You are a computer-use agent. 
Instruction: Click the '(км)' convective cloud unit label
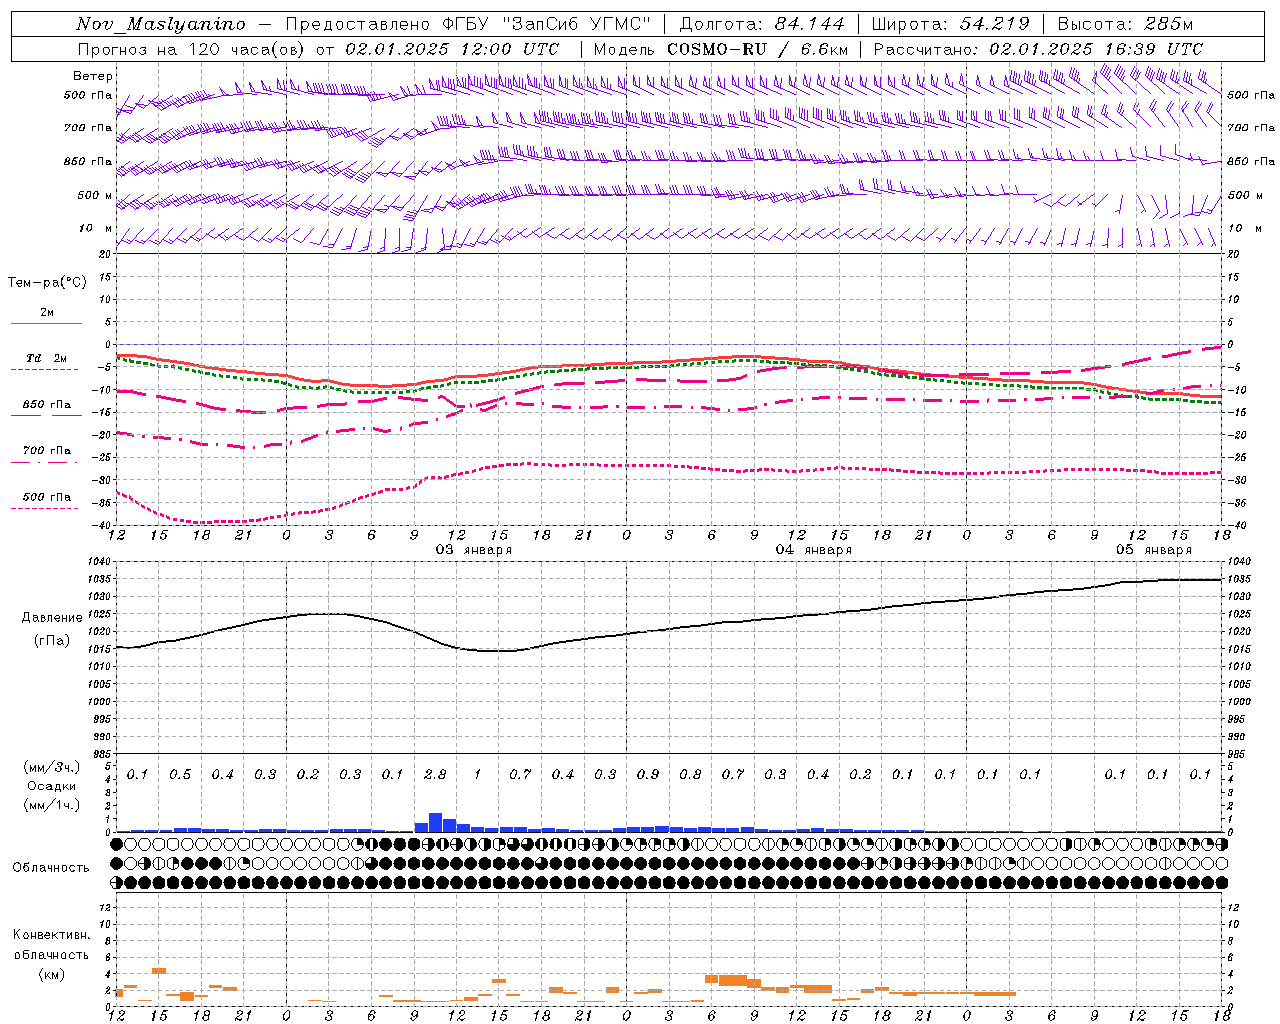click(52, 974)
